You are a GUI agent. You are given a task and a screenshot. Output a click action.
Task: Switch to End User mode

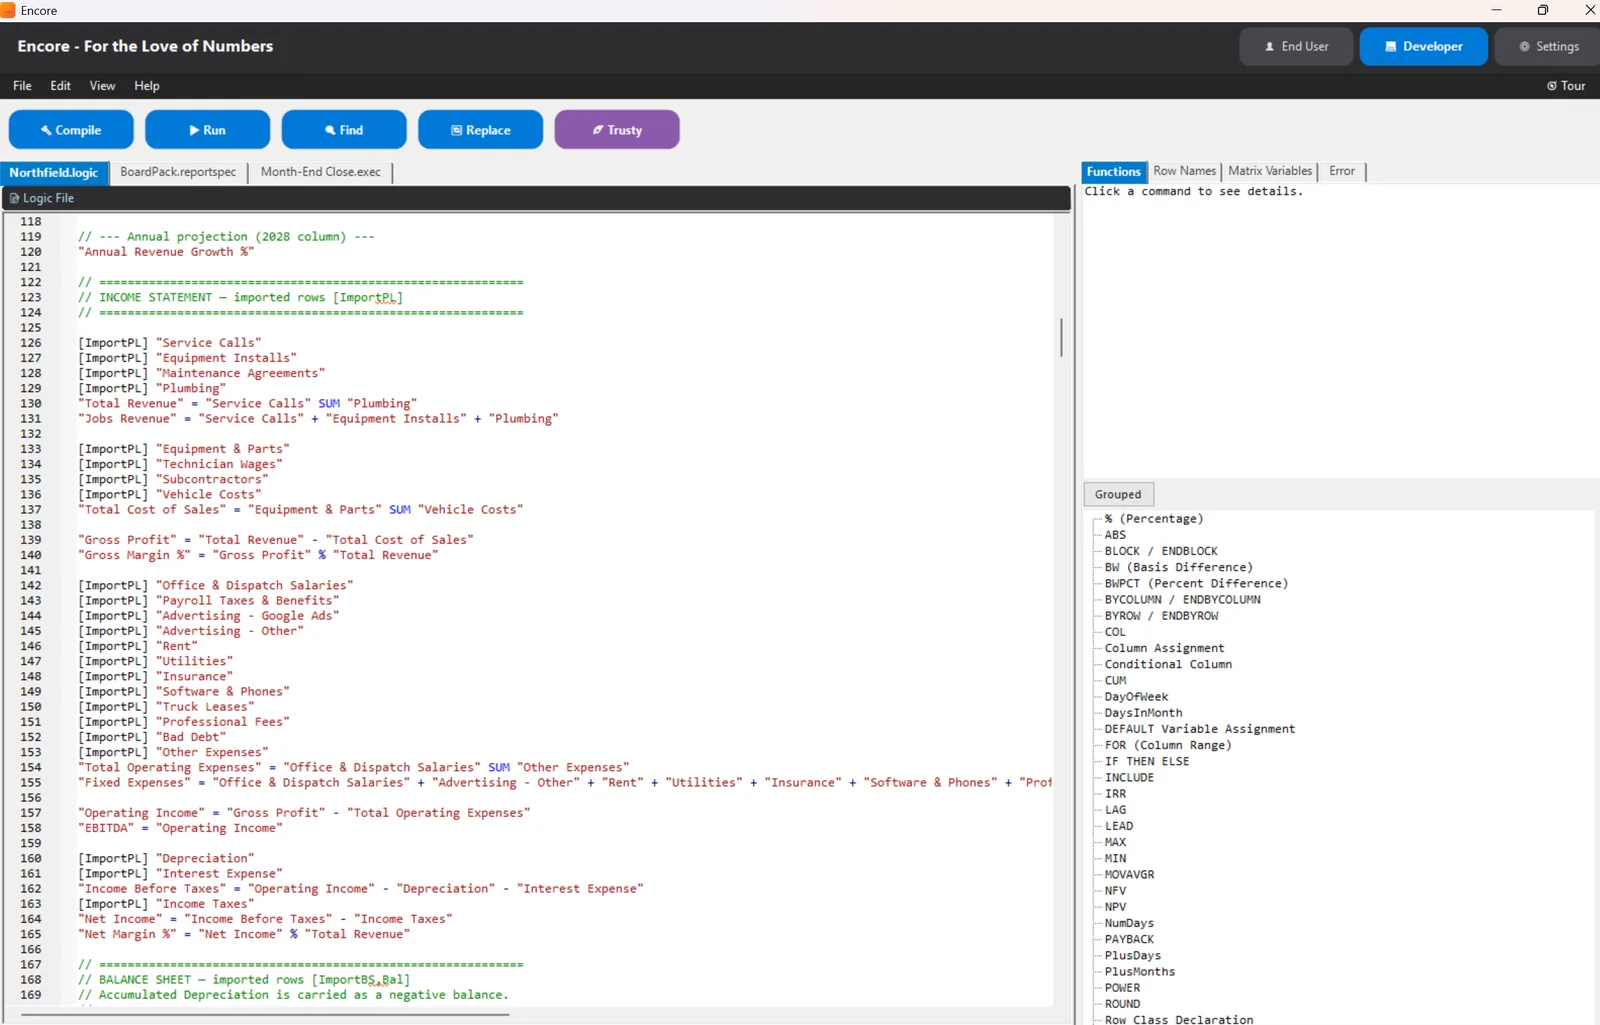coord(1296,47)
